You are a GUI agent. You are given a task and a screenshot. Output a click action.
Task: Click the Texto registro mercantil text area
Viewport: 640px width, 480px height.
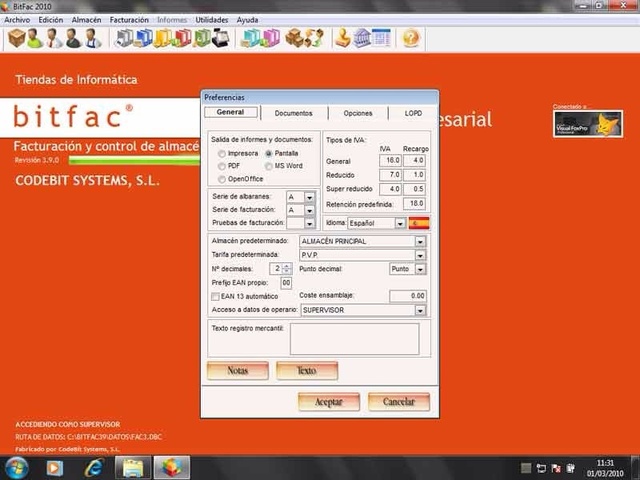point(354,339)
